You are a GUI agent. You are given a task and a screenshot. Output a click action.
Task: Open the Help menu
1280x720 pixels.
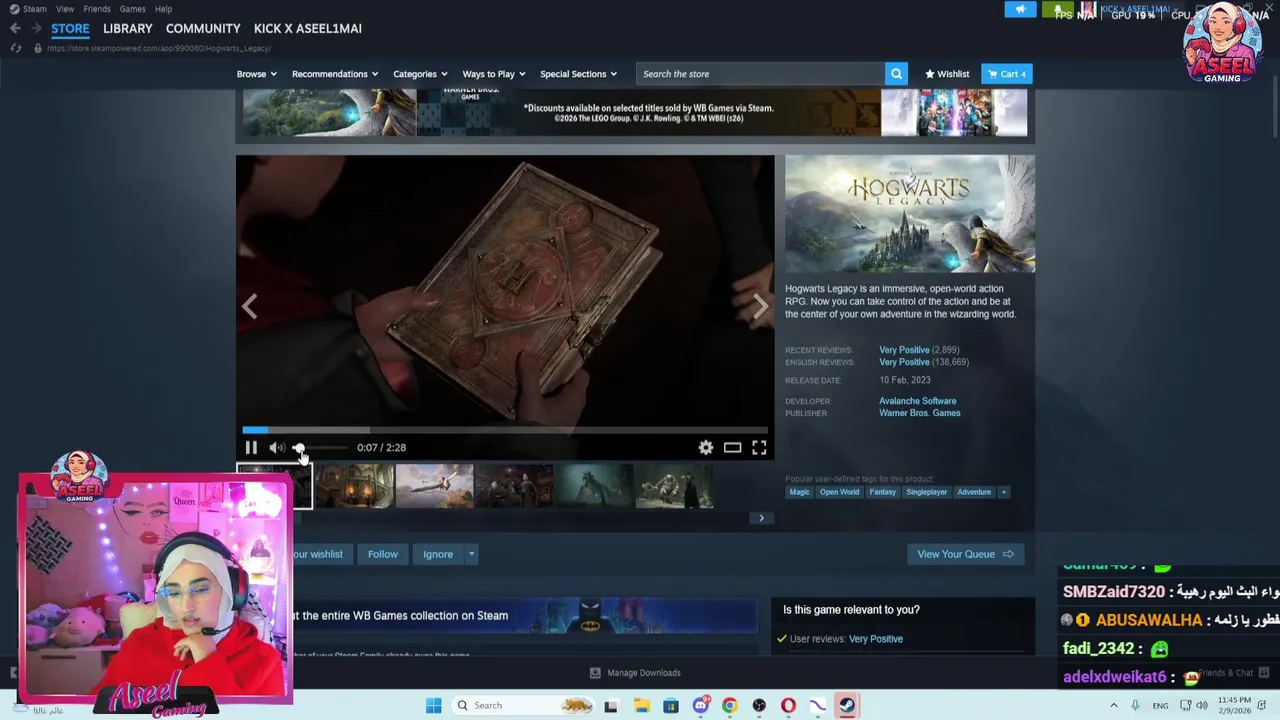tap(163, 9)
